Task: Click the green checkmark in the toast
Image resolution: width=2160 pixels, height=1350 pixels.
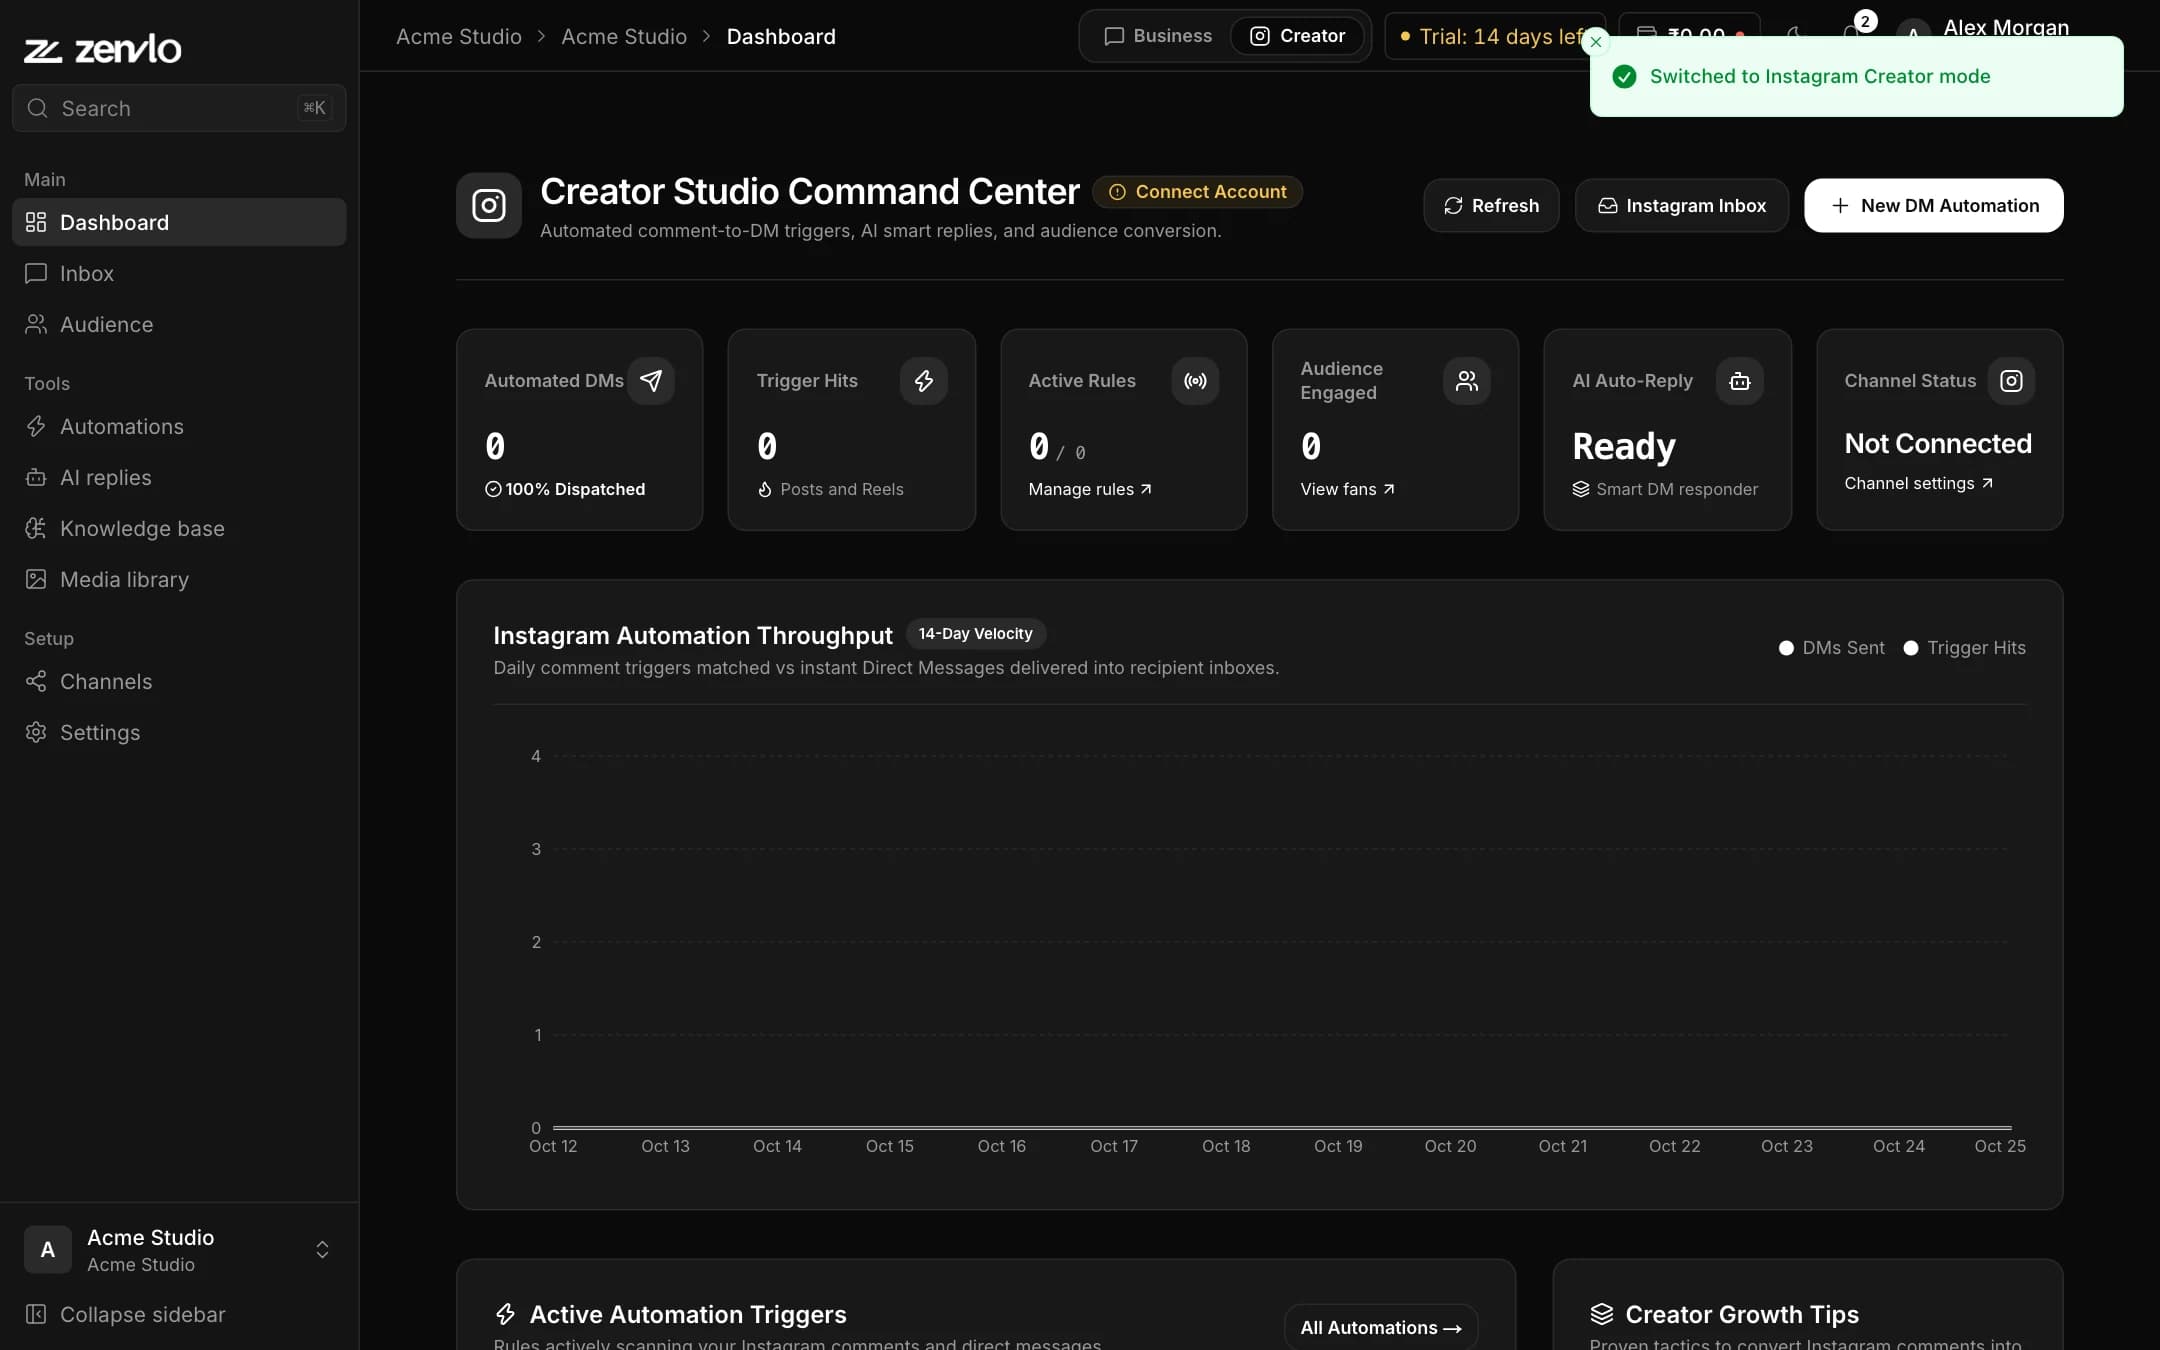Action: coord(1625,77)
